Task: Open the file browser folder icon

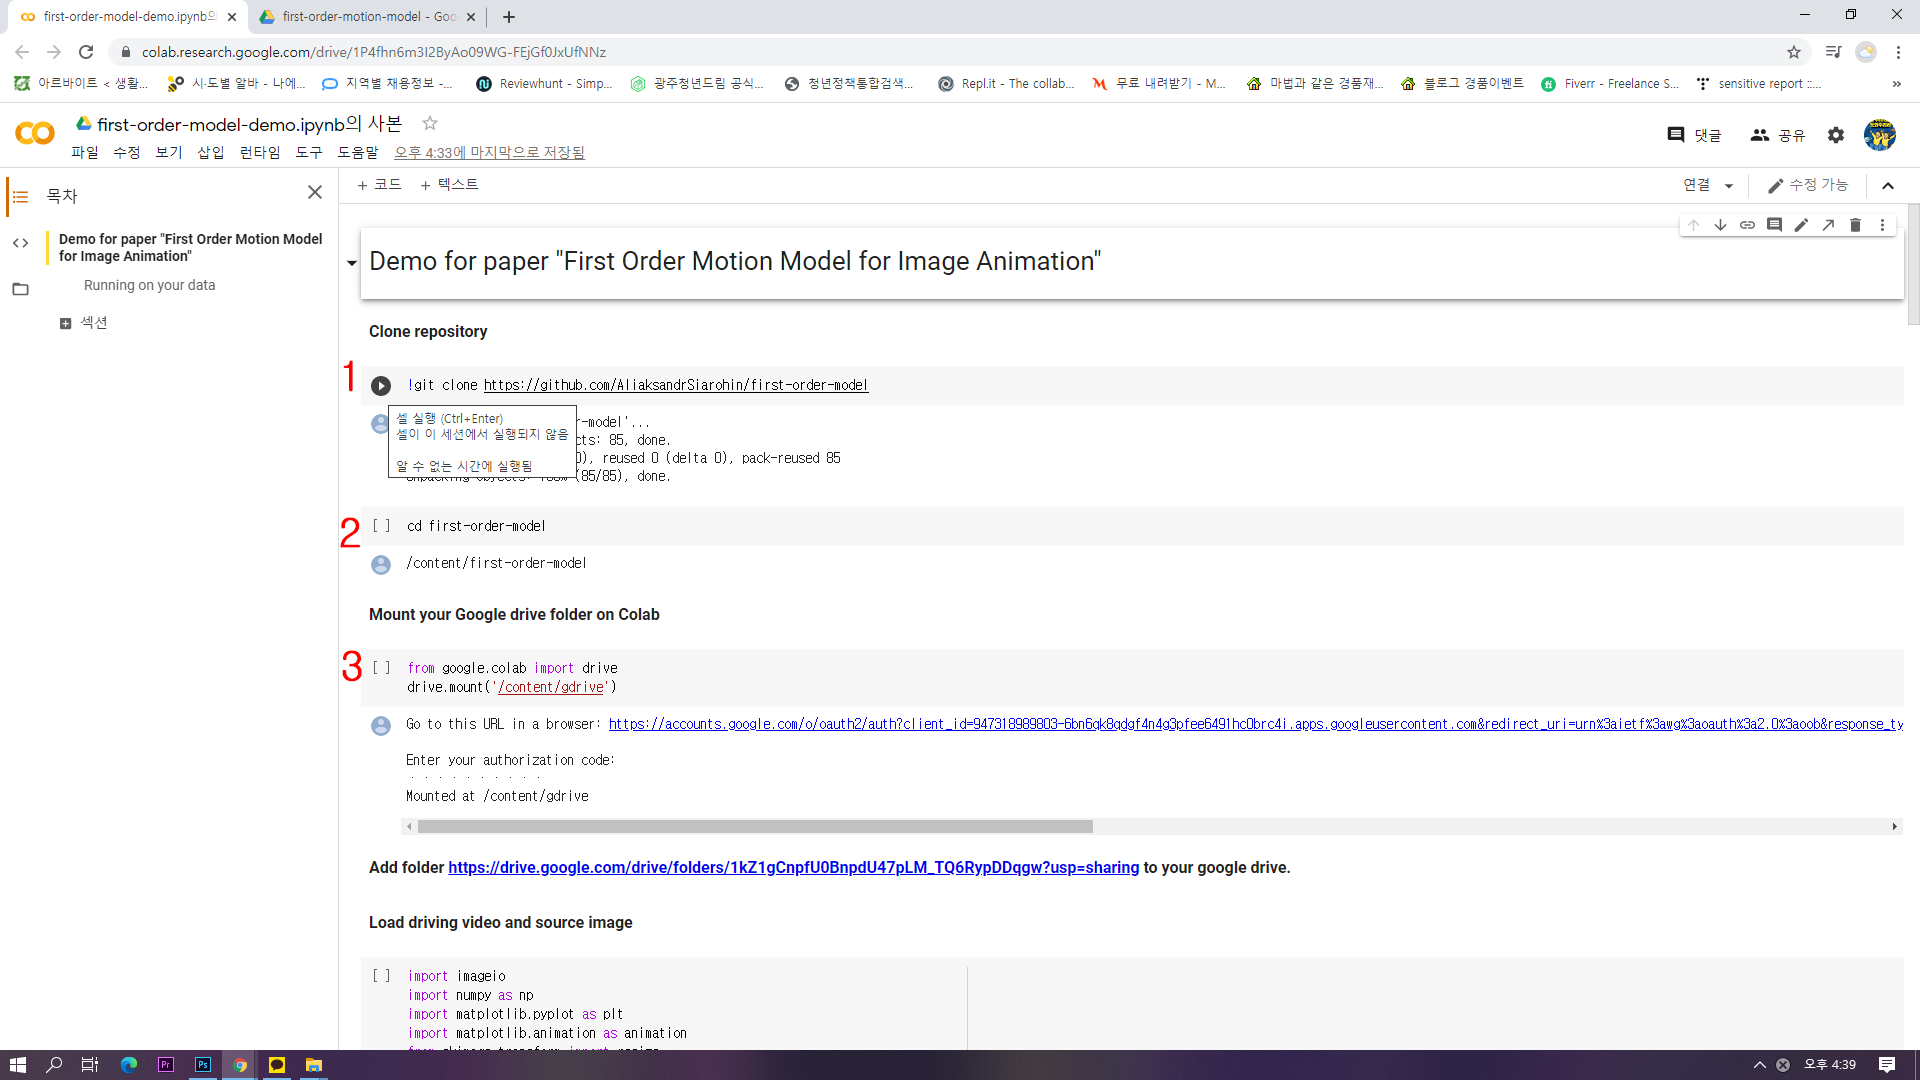Action: tap(20, 289)
